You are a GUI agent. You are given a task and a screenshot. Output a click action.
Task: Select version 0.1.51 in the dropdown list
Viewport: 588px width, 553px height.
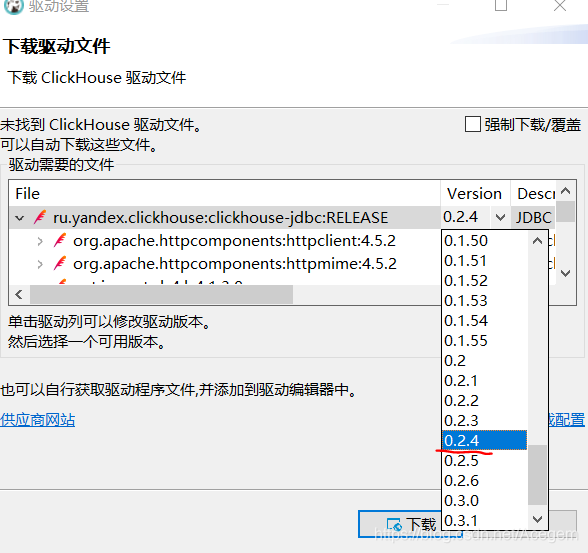pyautogui.click(x=484, y=261)
